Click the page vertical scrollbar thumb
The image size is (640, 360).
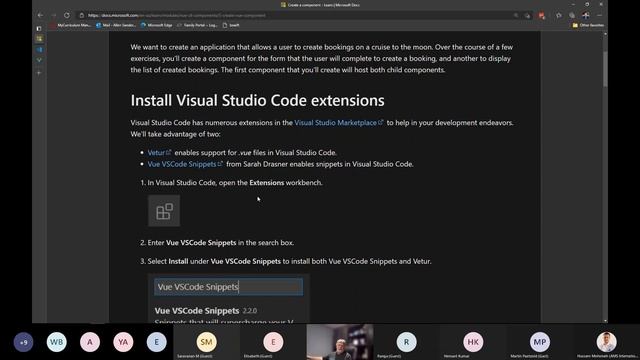[x=605, y=69]
